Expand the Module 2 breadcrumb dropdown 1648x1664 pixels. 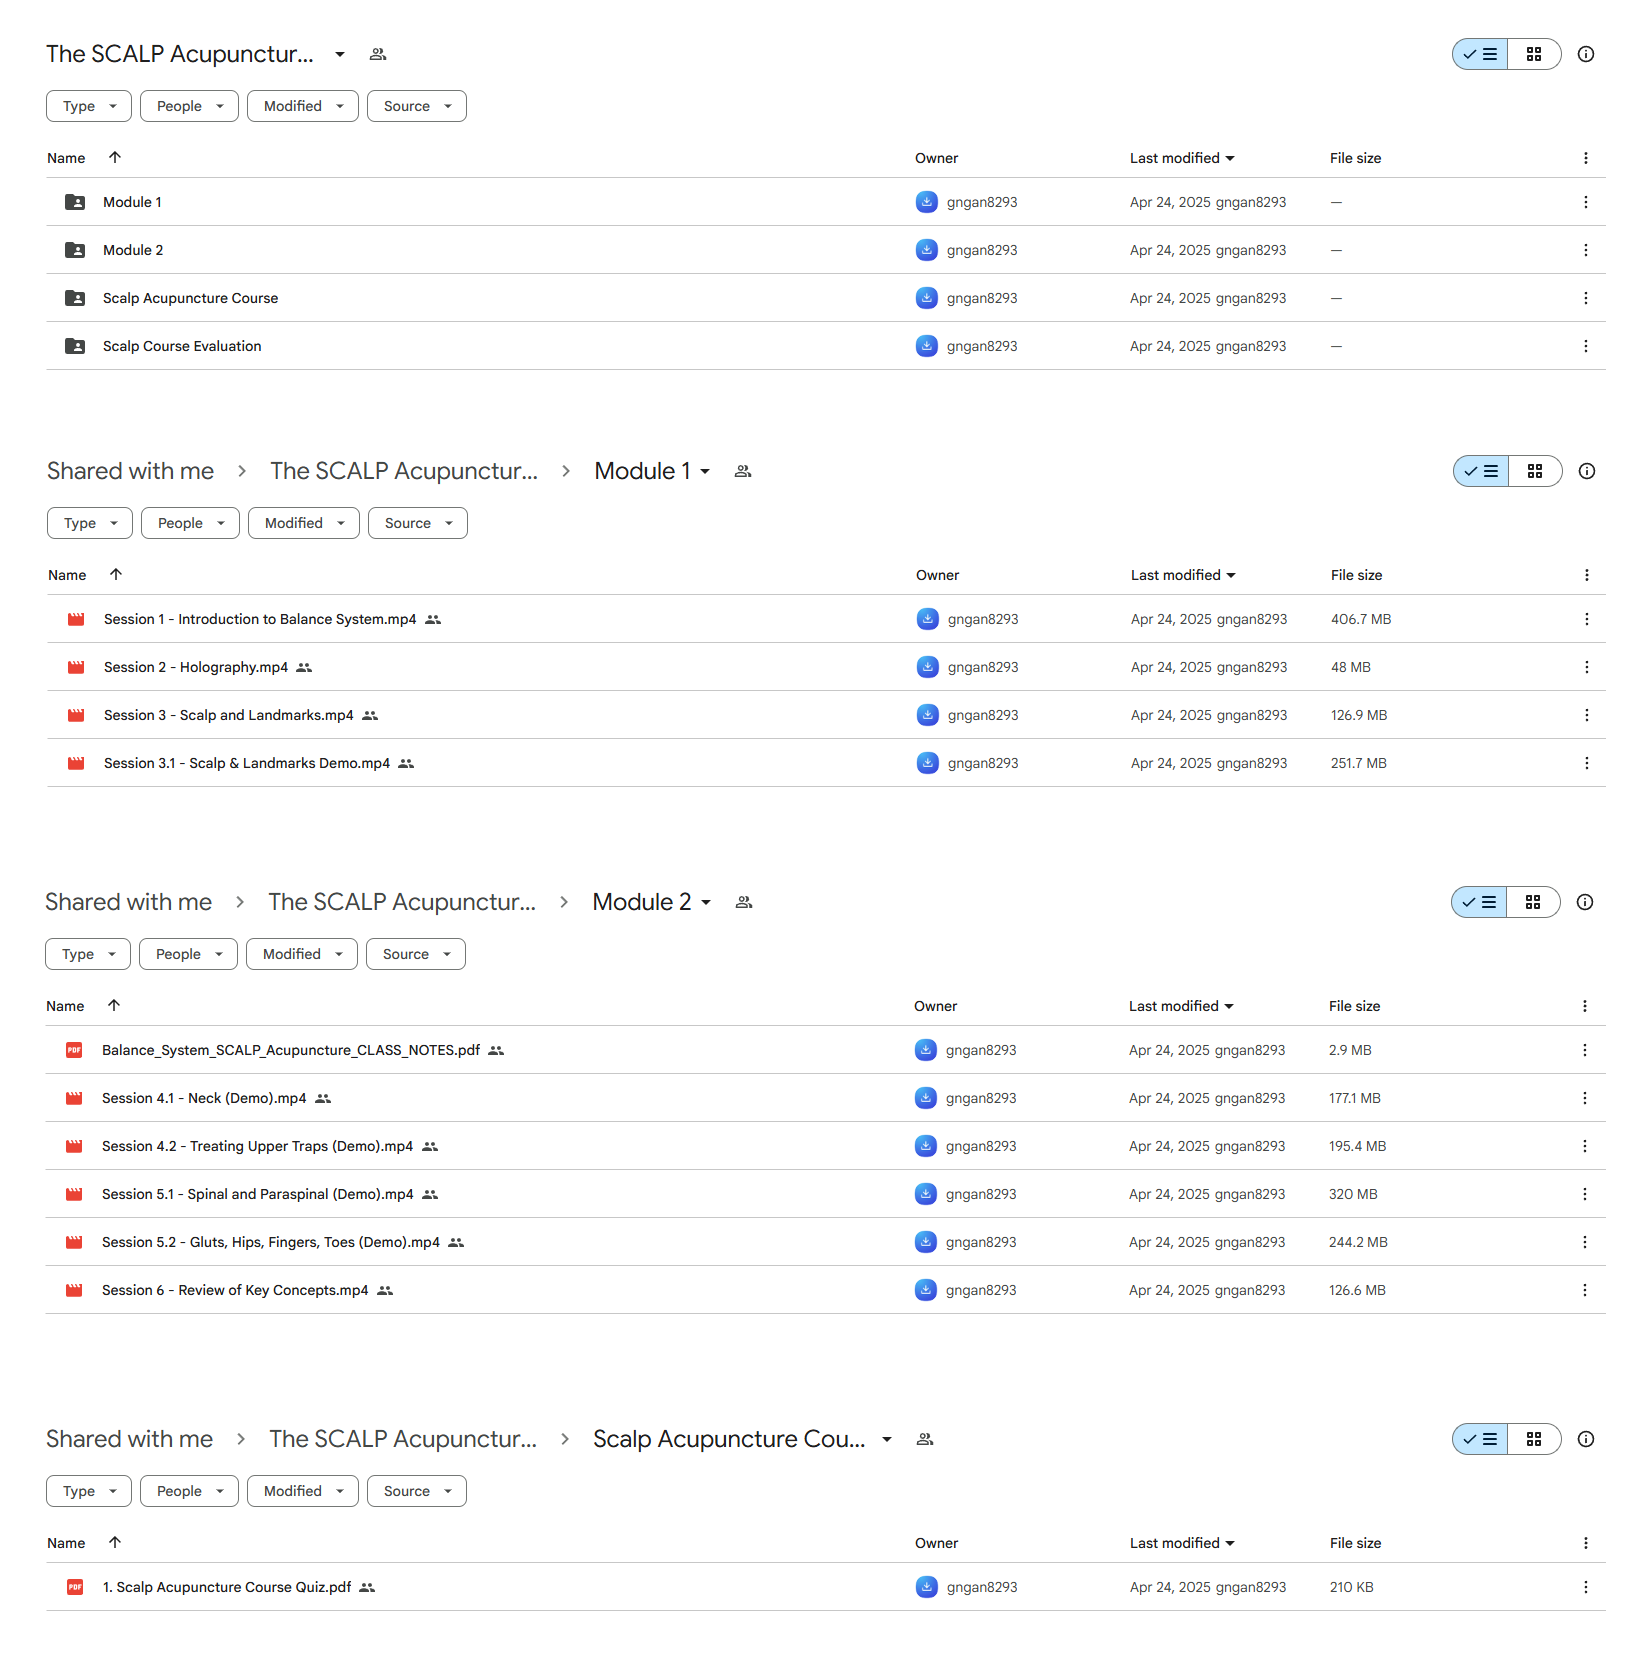tap(706, 902)
